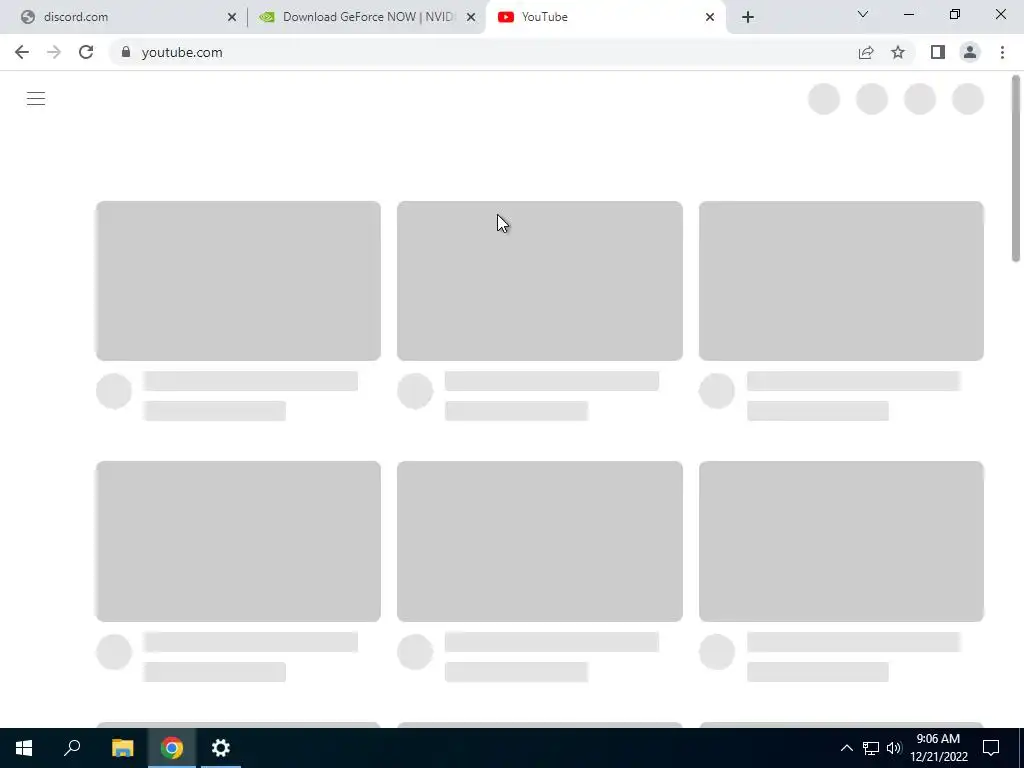Show hidden system tray icons
This screenshot has width=1024, height=768.
(x=846, y=748)
